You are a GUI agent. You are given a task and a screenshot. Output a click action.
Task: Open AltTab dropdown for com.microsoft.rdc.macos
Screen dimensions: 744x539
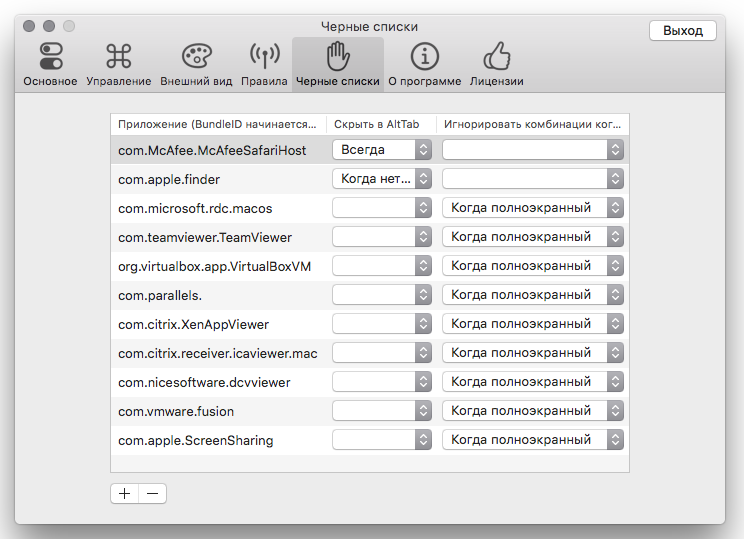tap(382, 208)
